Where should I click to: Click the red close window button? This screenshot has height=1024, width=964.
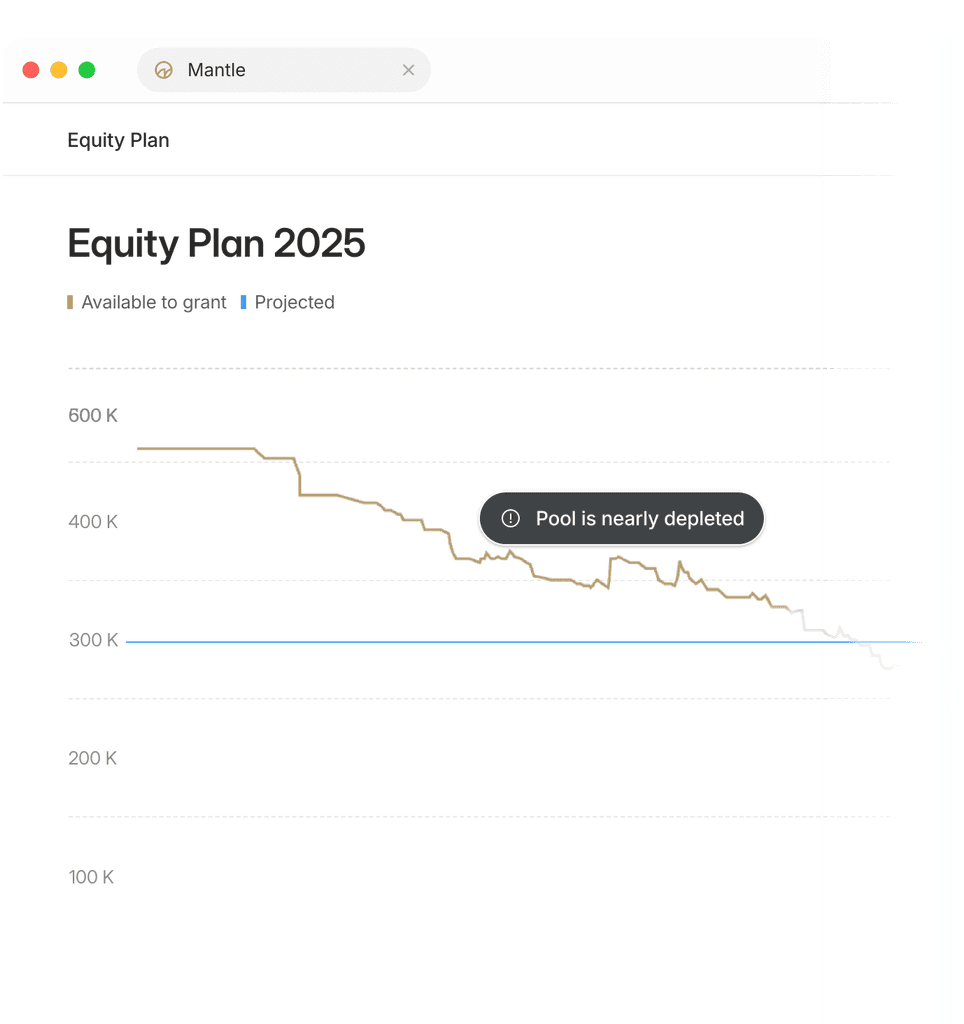31,70
